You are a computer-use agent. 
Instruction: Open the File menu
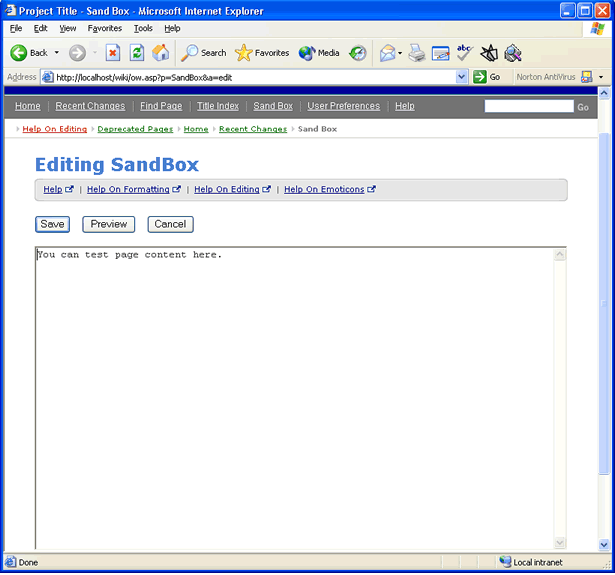pyautogui.click(x=16, y=28)
